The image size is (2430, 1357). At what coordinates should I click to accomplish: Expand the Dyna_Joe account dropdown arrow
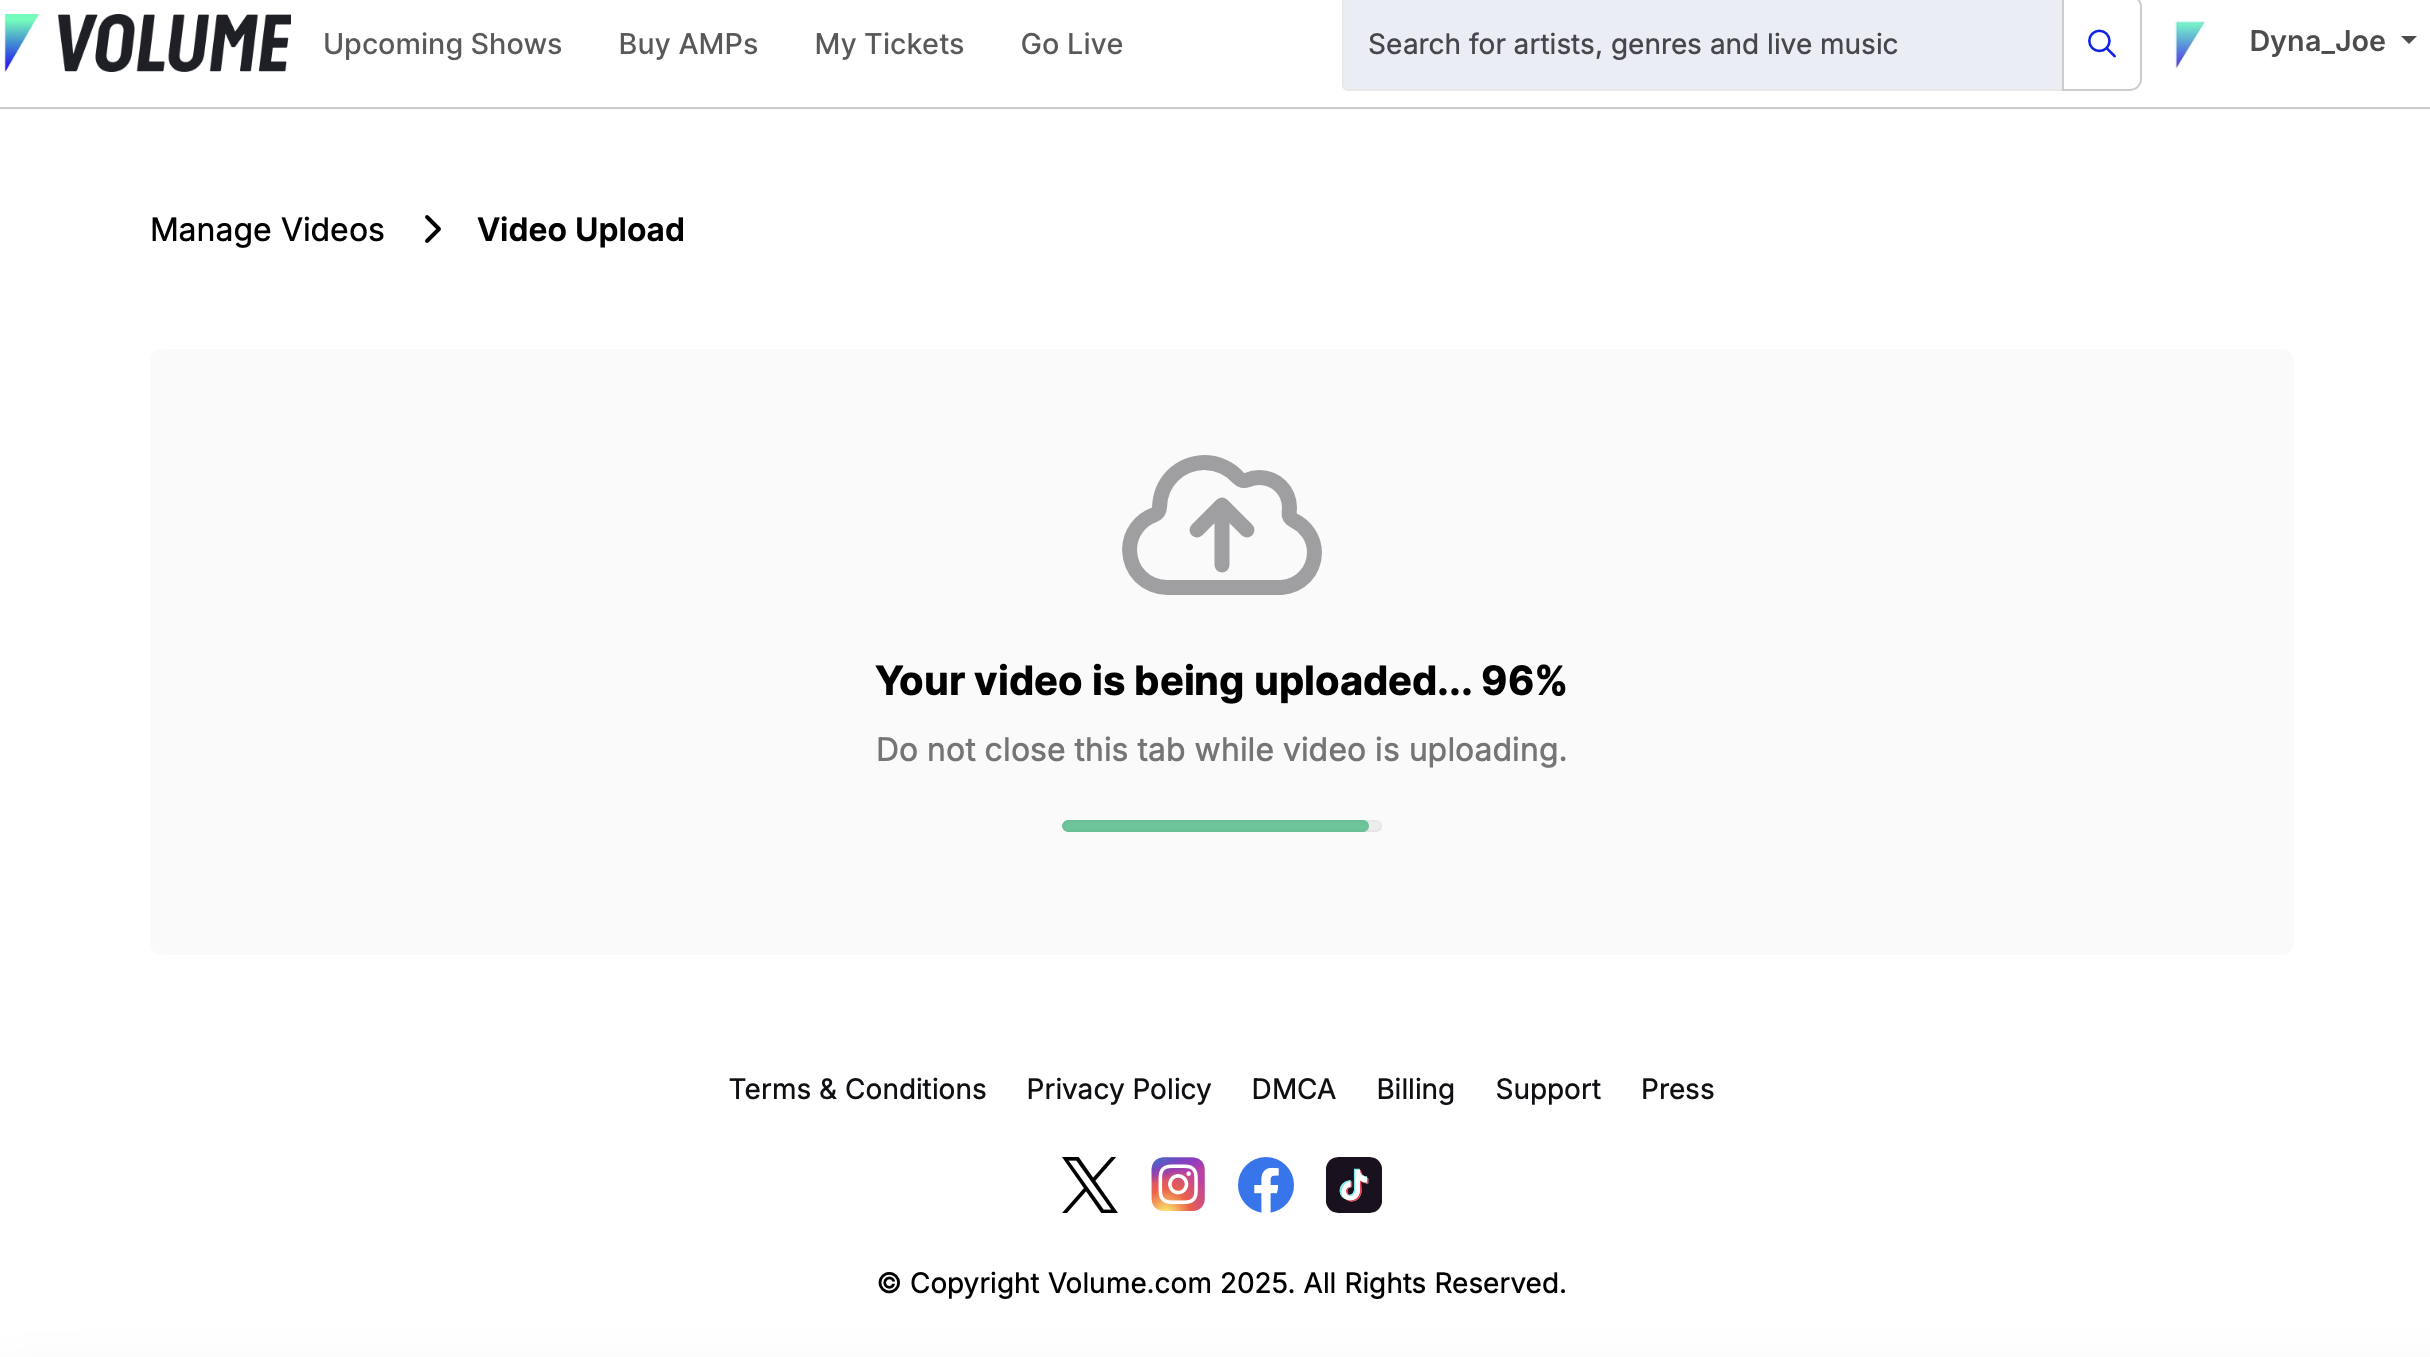coord(2408,40)
